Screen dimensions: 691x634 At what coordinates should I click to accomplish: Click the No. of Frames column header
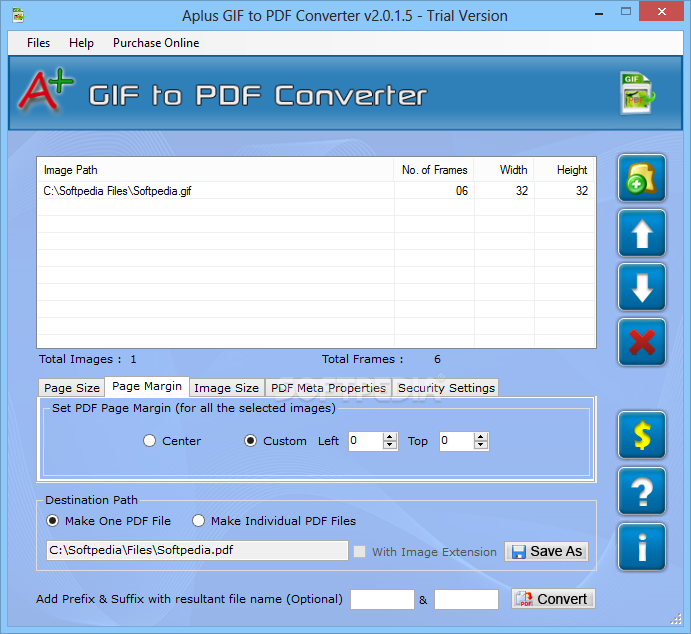(434, 170)
